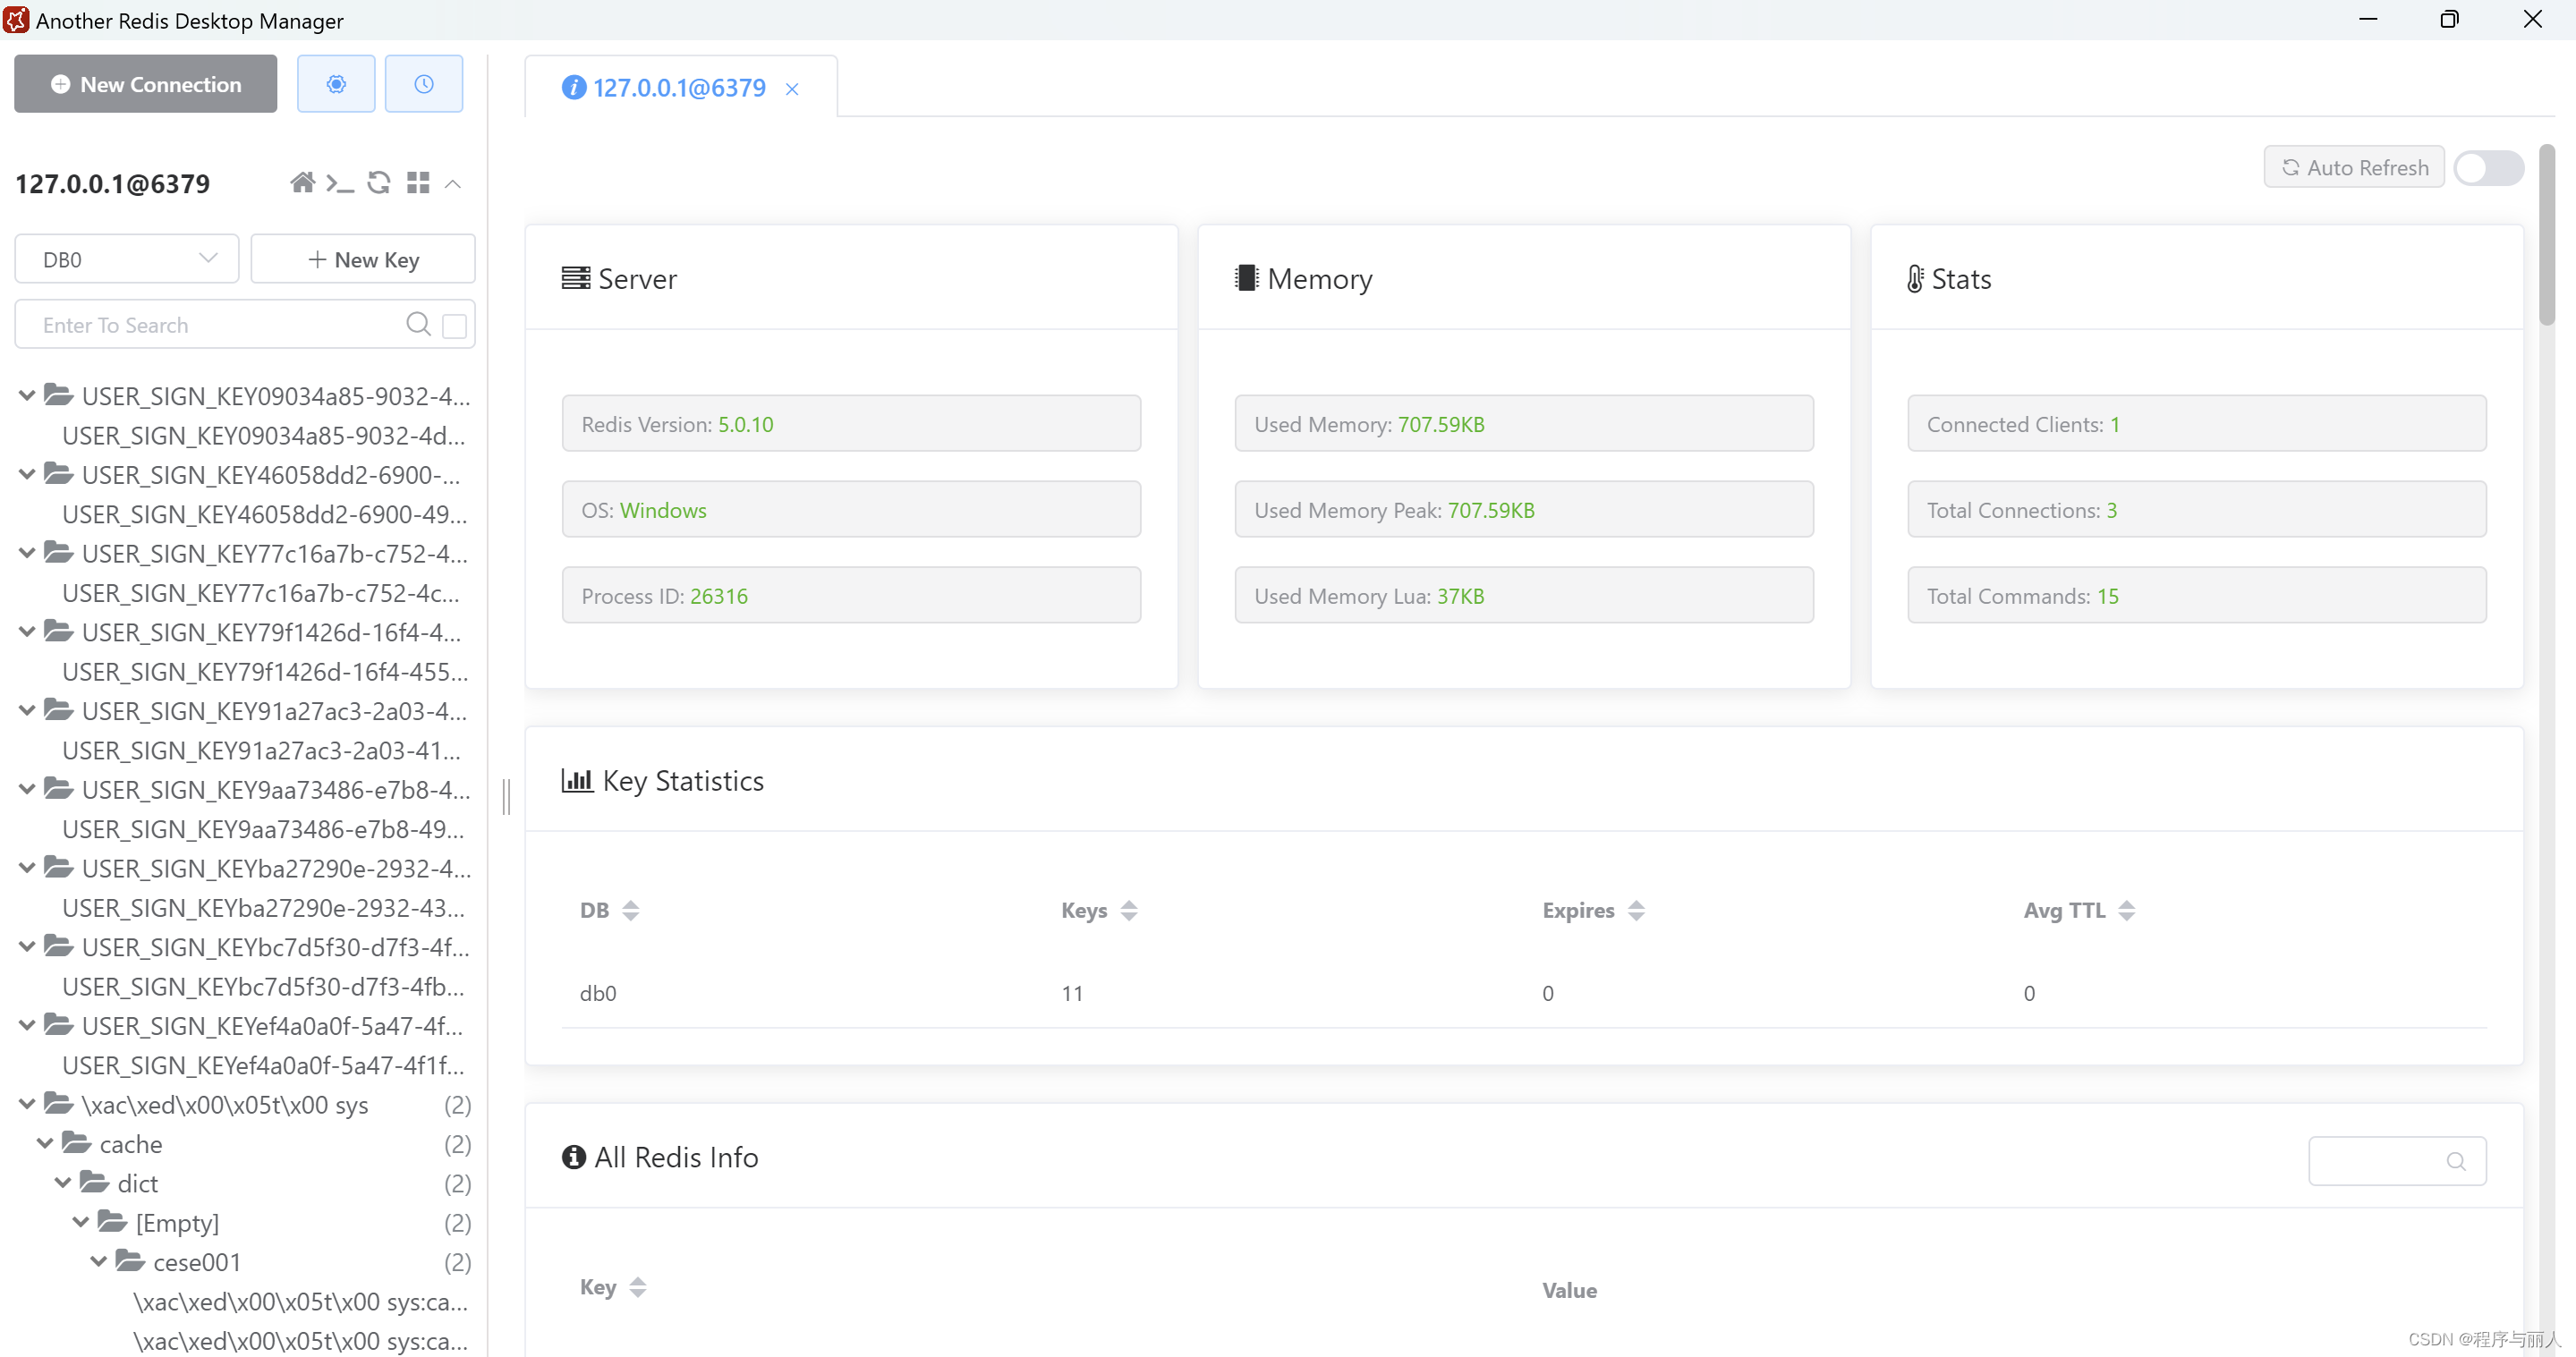The width and height of the screenshot is (2576, 1357).
Task: Click the stats bar chart icon
Action: [577, 780]
